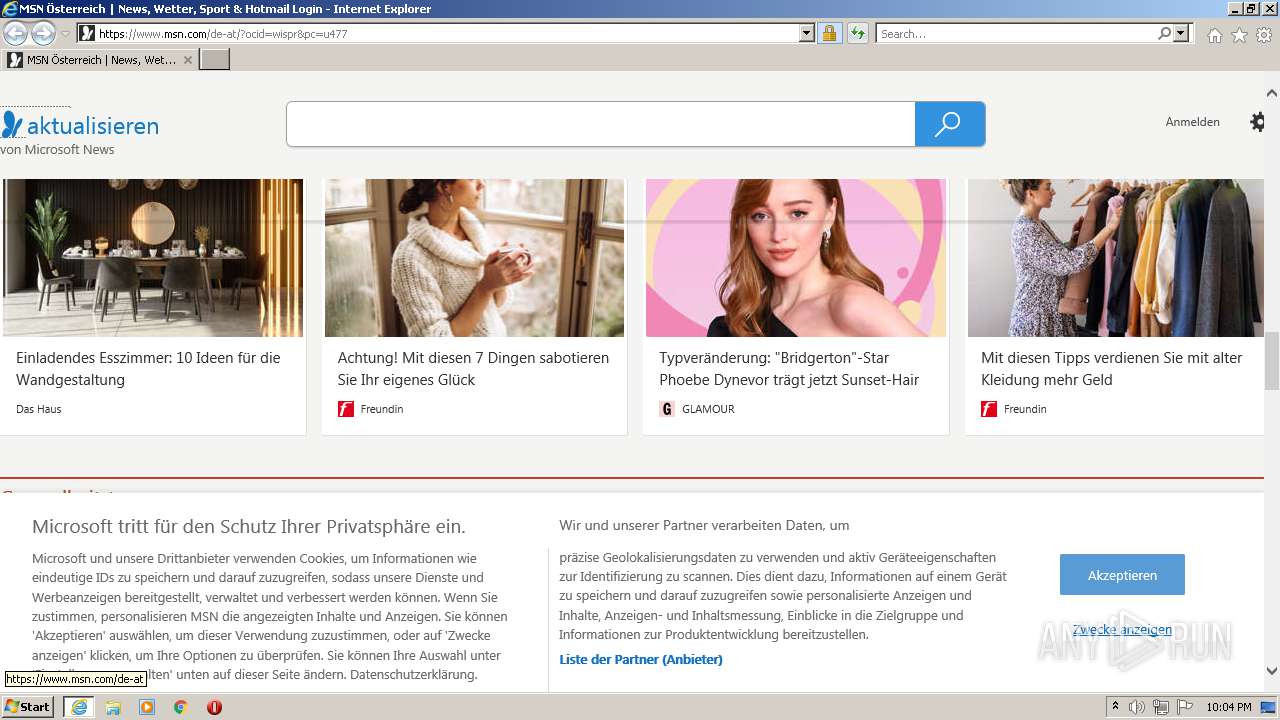The width and height of the screenshot is (1280, 720).
Task: Click Freundin logo under Kleidung article
Action: coord(989,409)
